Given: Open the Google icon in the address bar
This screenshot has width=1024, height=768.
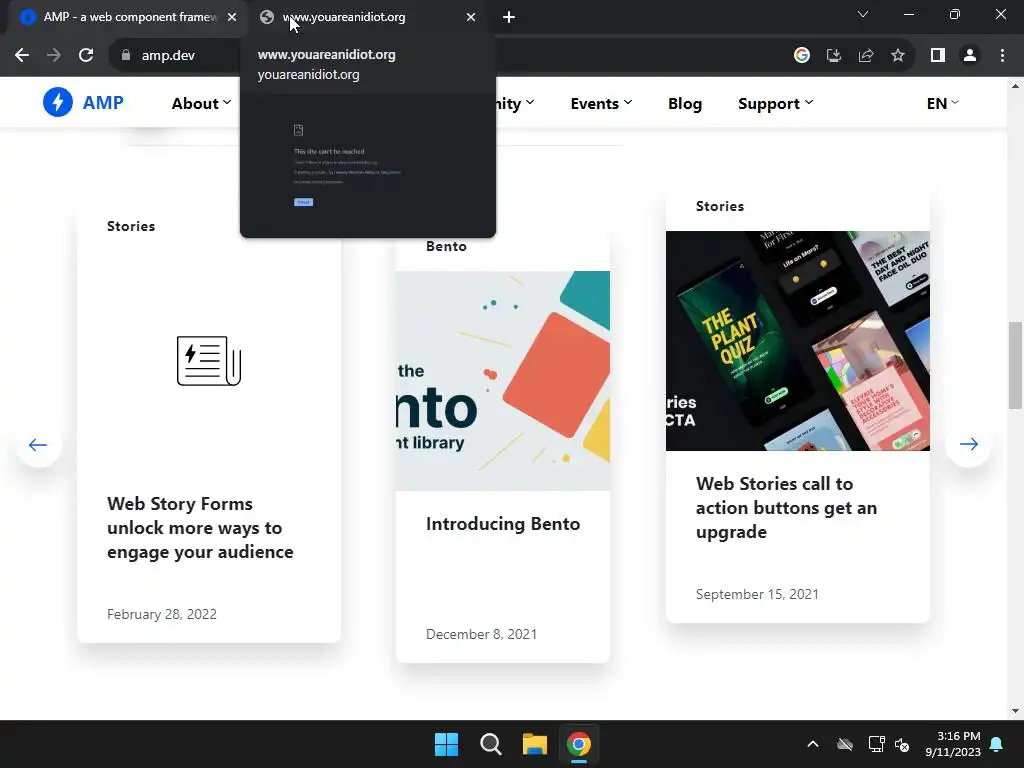Looking at the screenshot, I should click(x=802, y=56).
